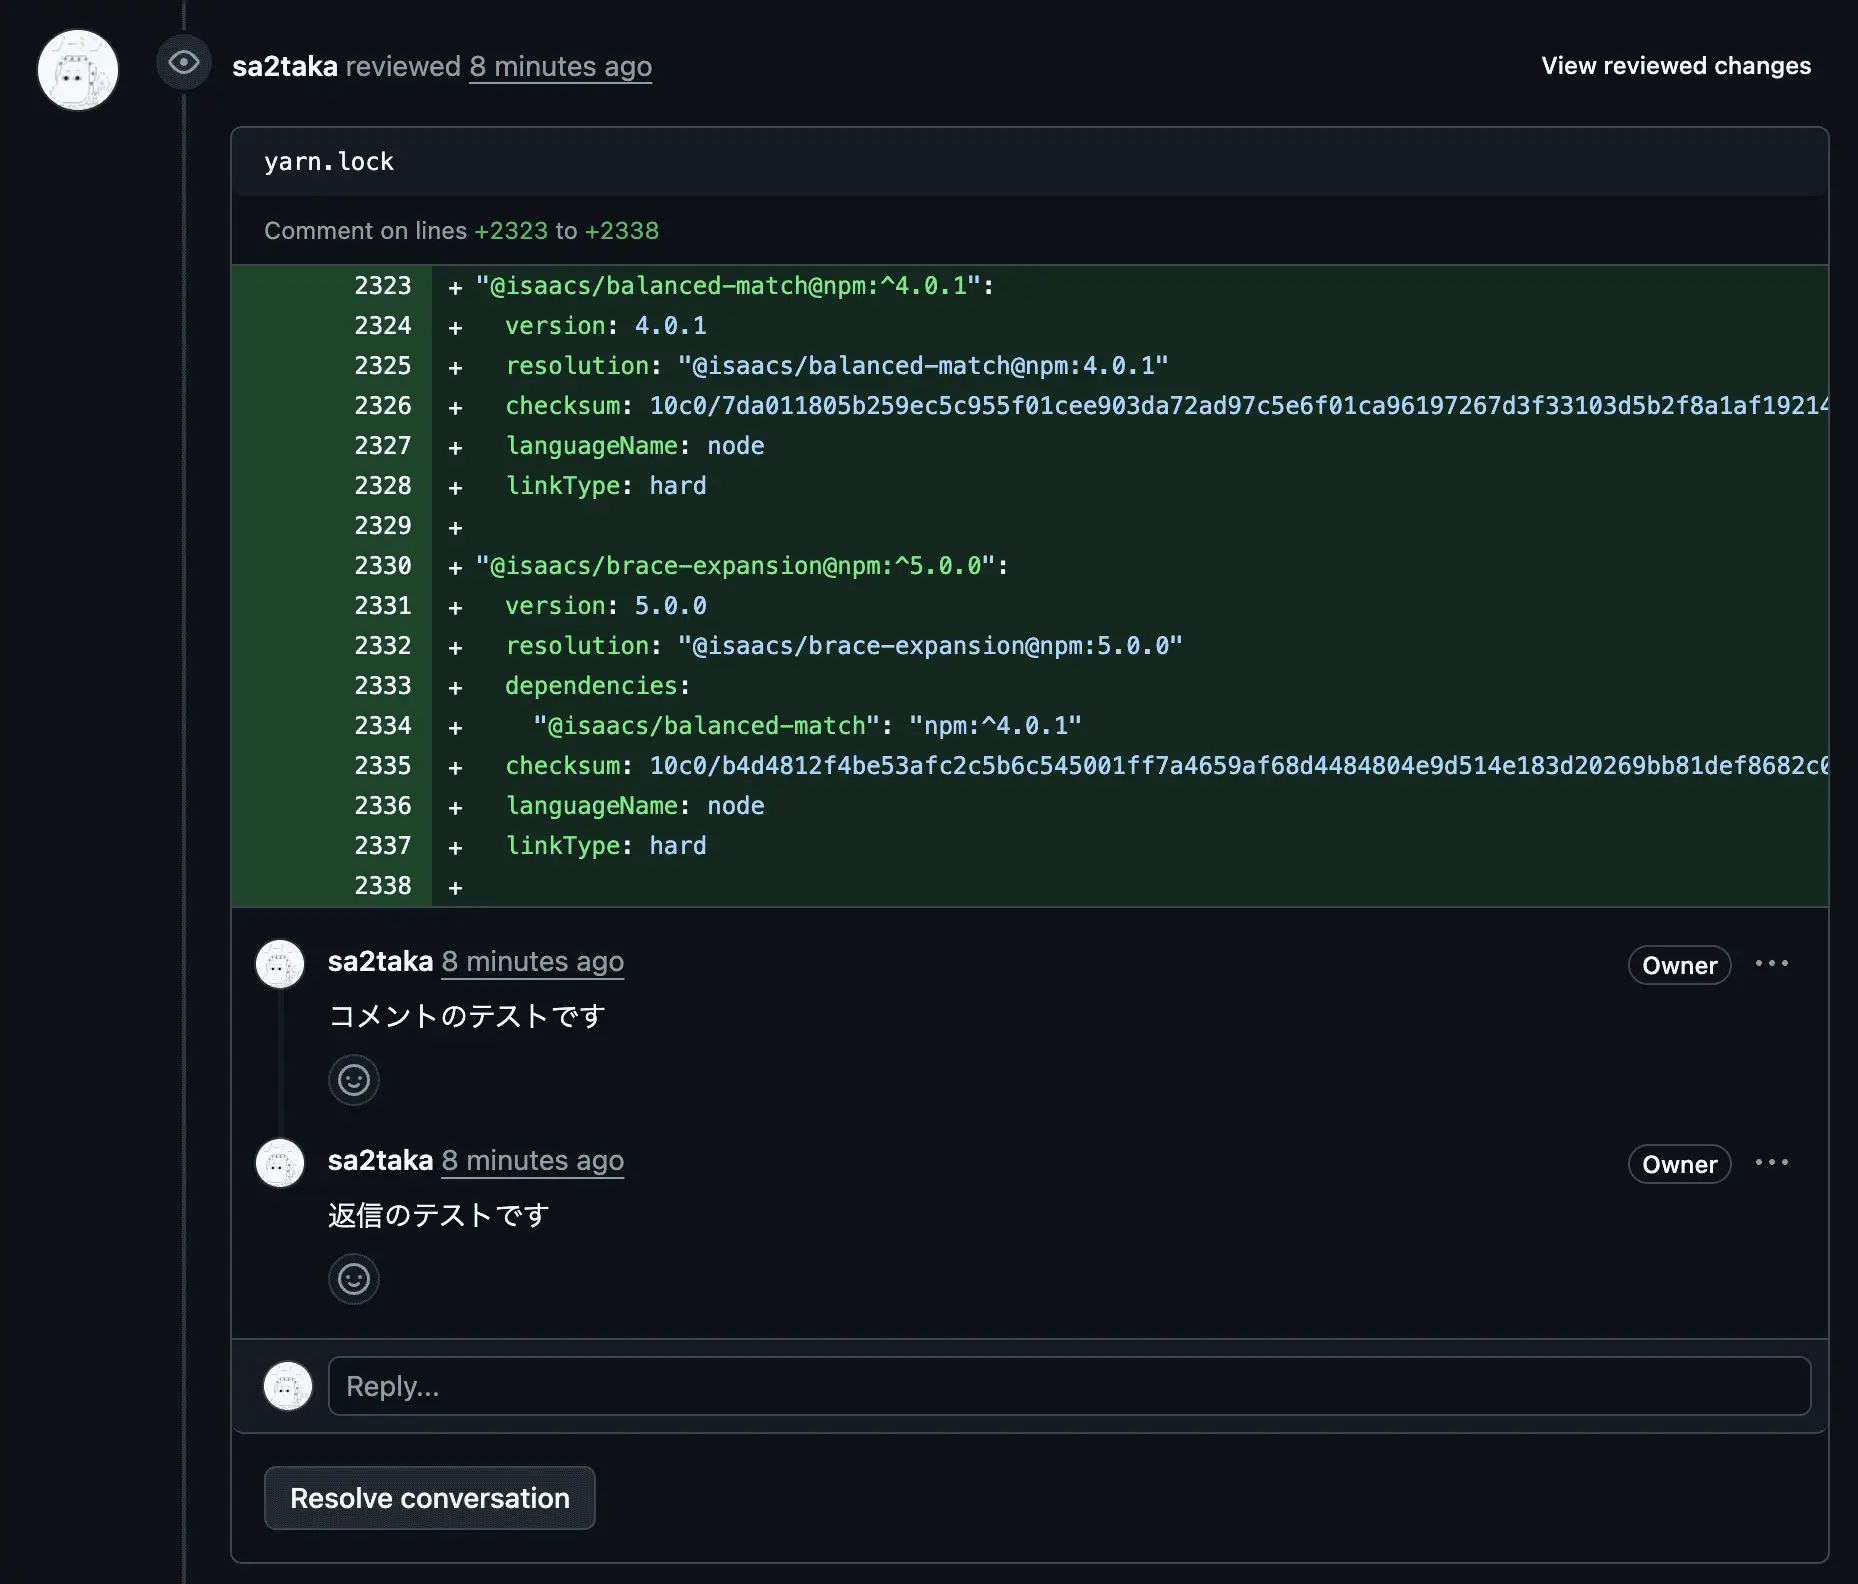Click sa2taka's username on the reply comment
The image size is (1858, 1584).
[x=379, y=1161]
